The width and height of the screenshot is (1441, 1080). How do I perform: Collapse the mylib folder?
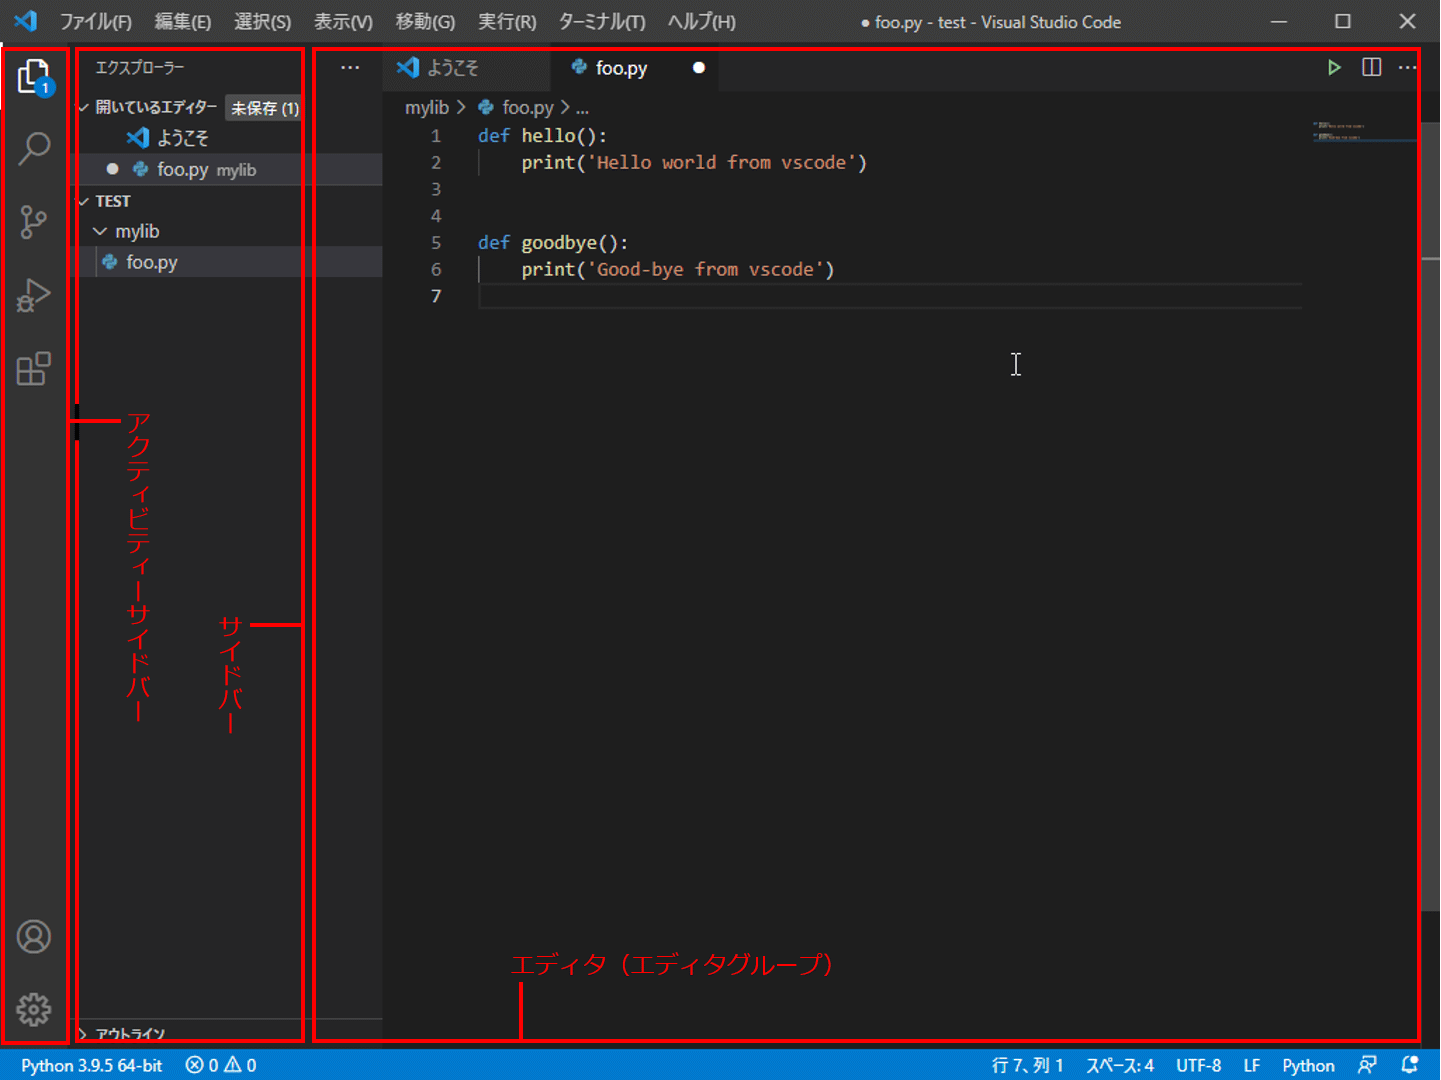[100, 232]
